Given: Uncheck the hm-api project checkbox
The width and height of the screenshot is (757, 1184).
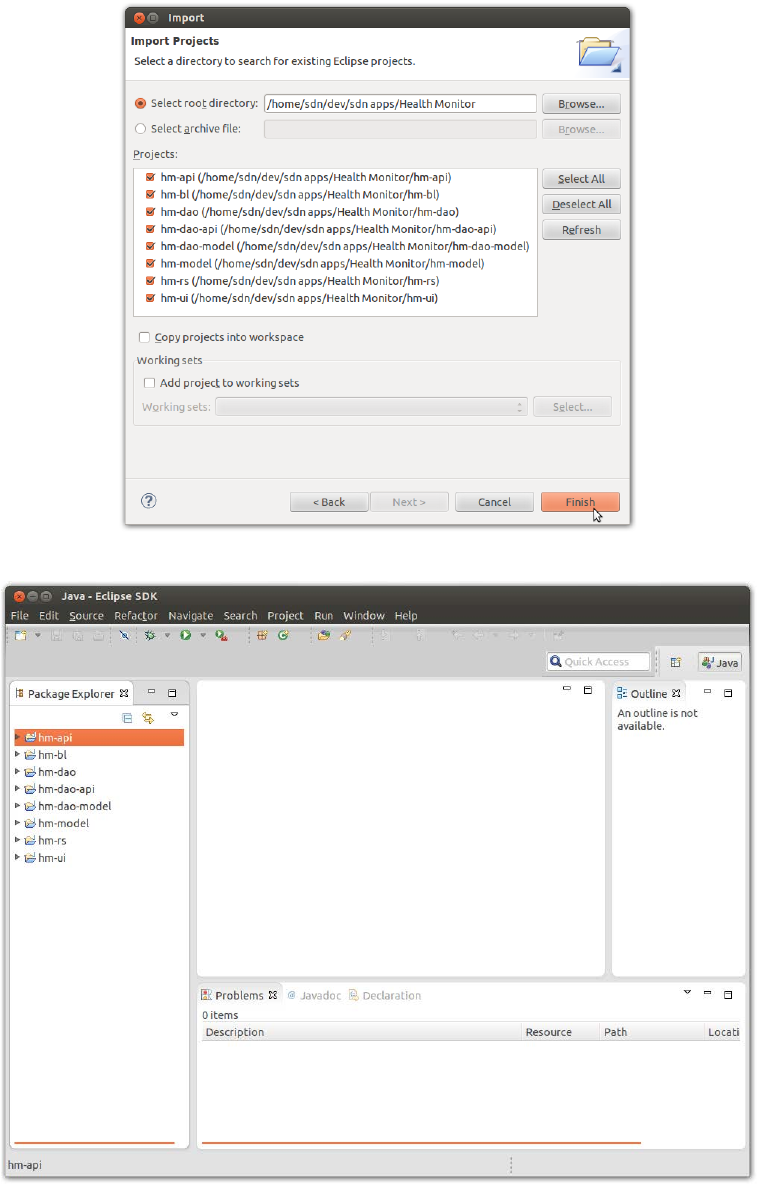Looking at the screenshot, I should click(150, 177).
